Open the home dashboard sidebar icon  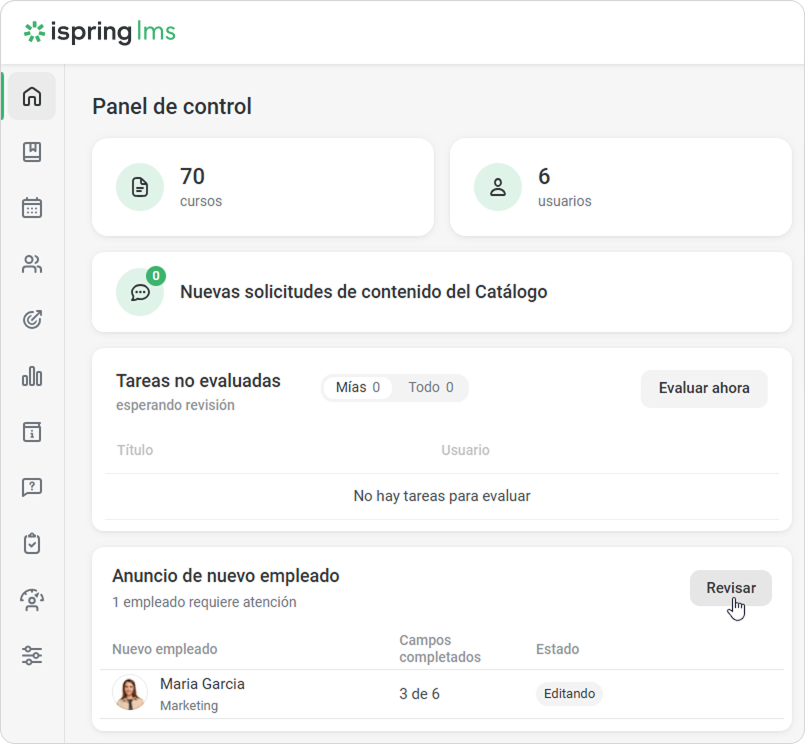point(32,96)
